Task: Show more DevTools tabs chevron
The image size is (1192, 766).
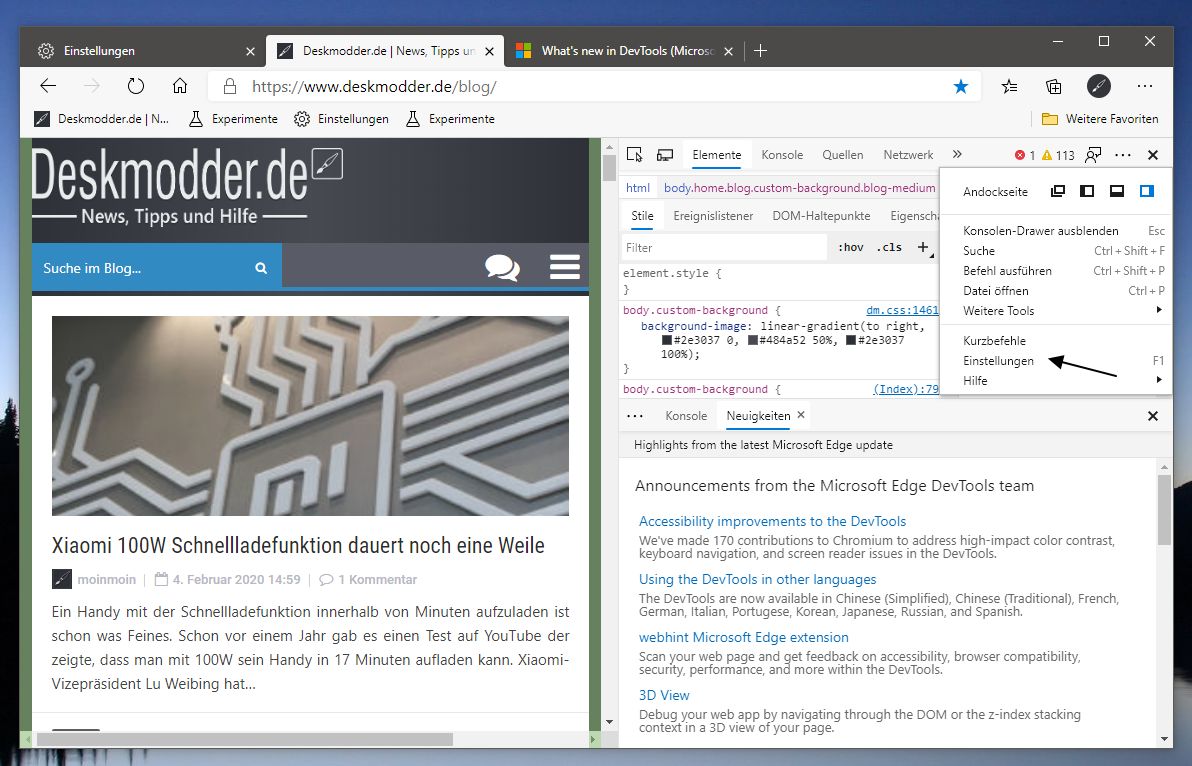Action: pyautogui.click(x=957, y=154)
